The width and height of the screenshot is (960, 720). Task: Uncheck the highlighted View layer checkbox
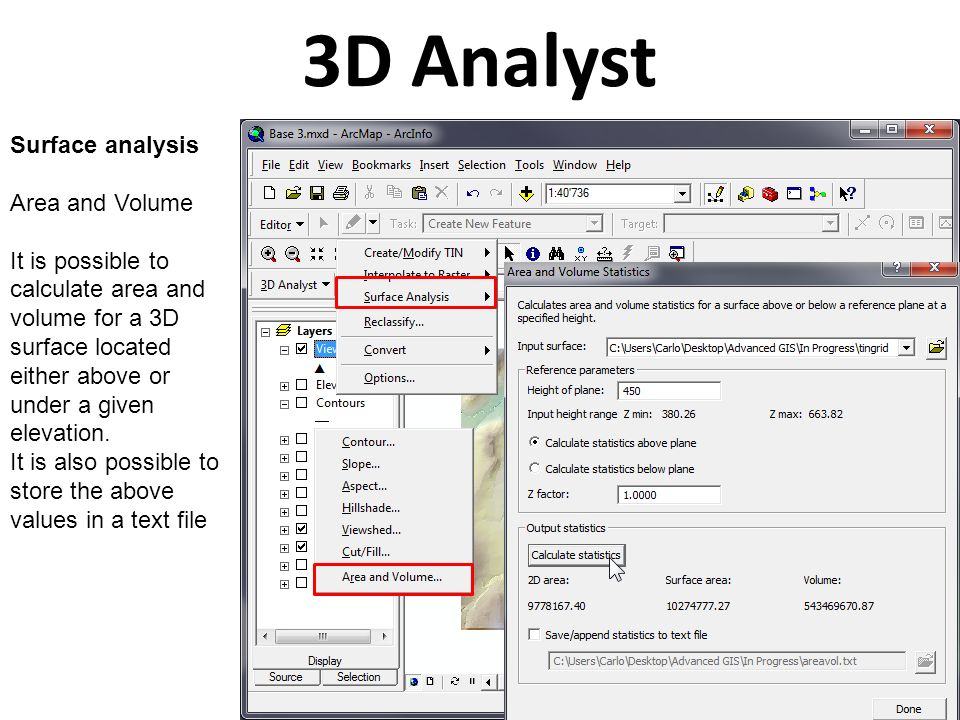301,349
